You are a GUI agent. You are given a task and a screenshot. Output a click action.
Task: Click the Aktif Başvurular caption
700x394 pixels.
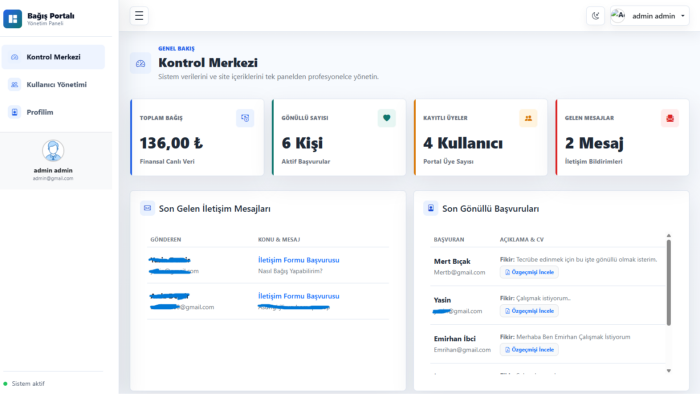306,162
